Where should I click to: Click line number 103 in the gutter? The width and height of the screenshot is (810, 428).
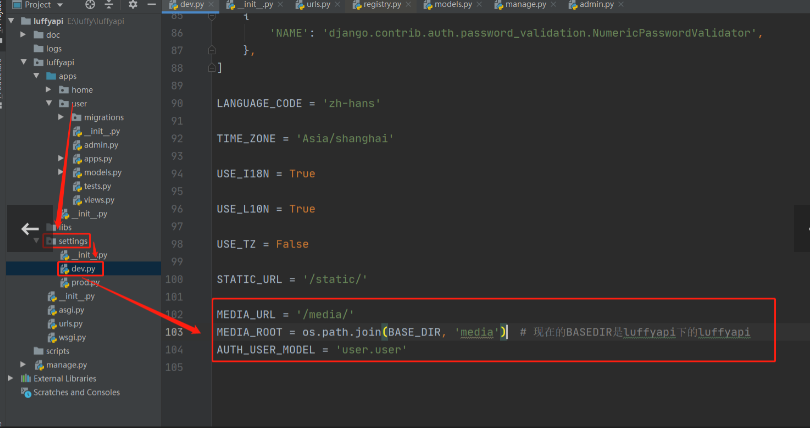pos(174,332)
